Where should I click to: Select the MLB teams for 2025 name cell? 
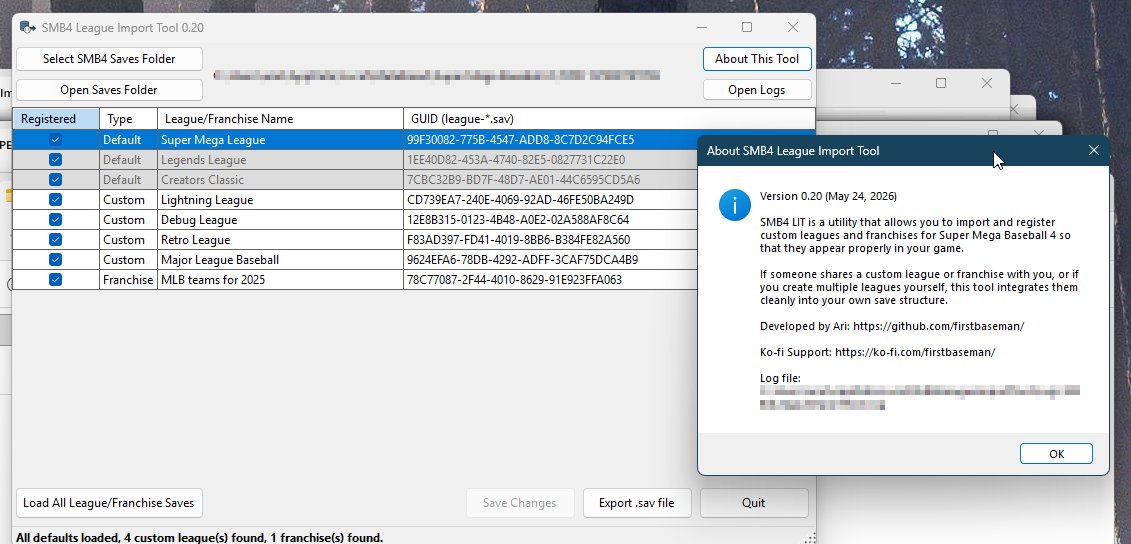click(280, 279)
